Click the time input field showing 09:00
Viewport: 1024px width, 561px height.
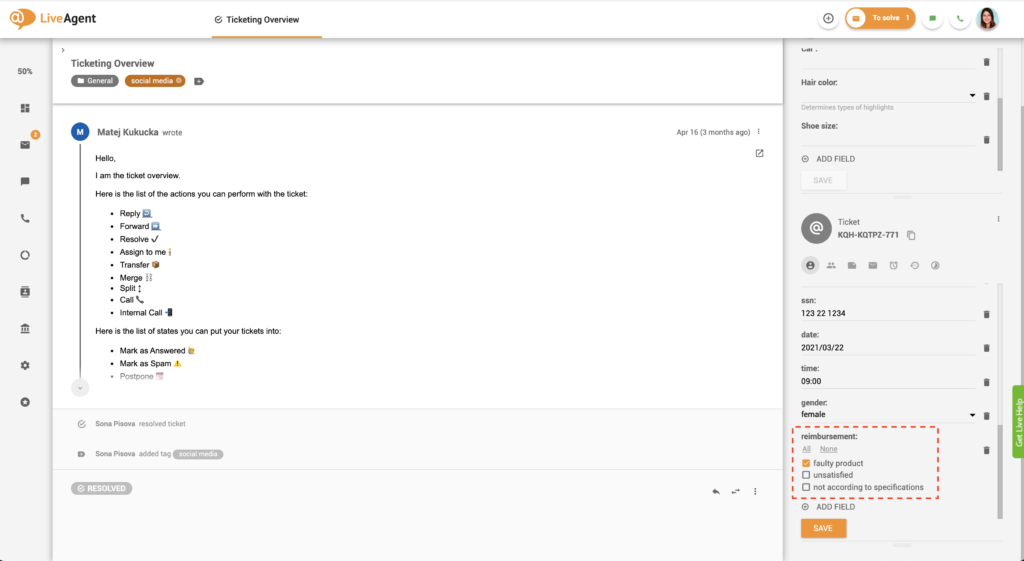tap(885, 381)
